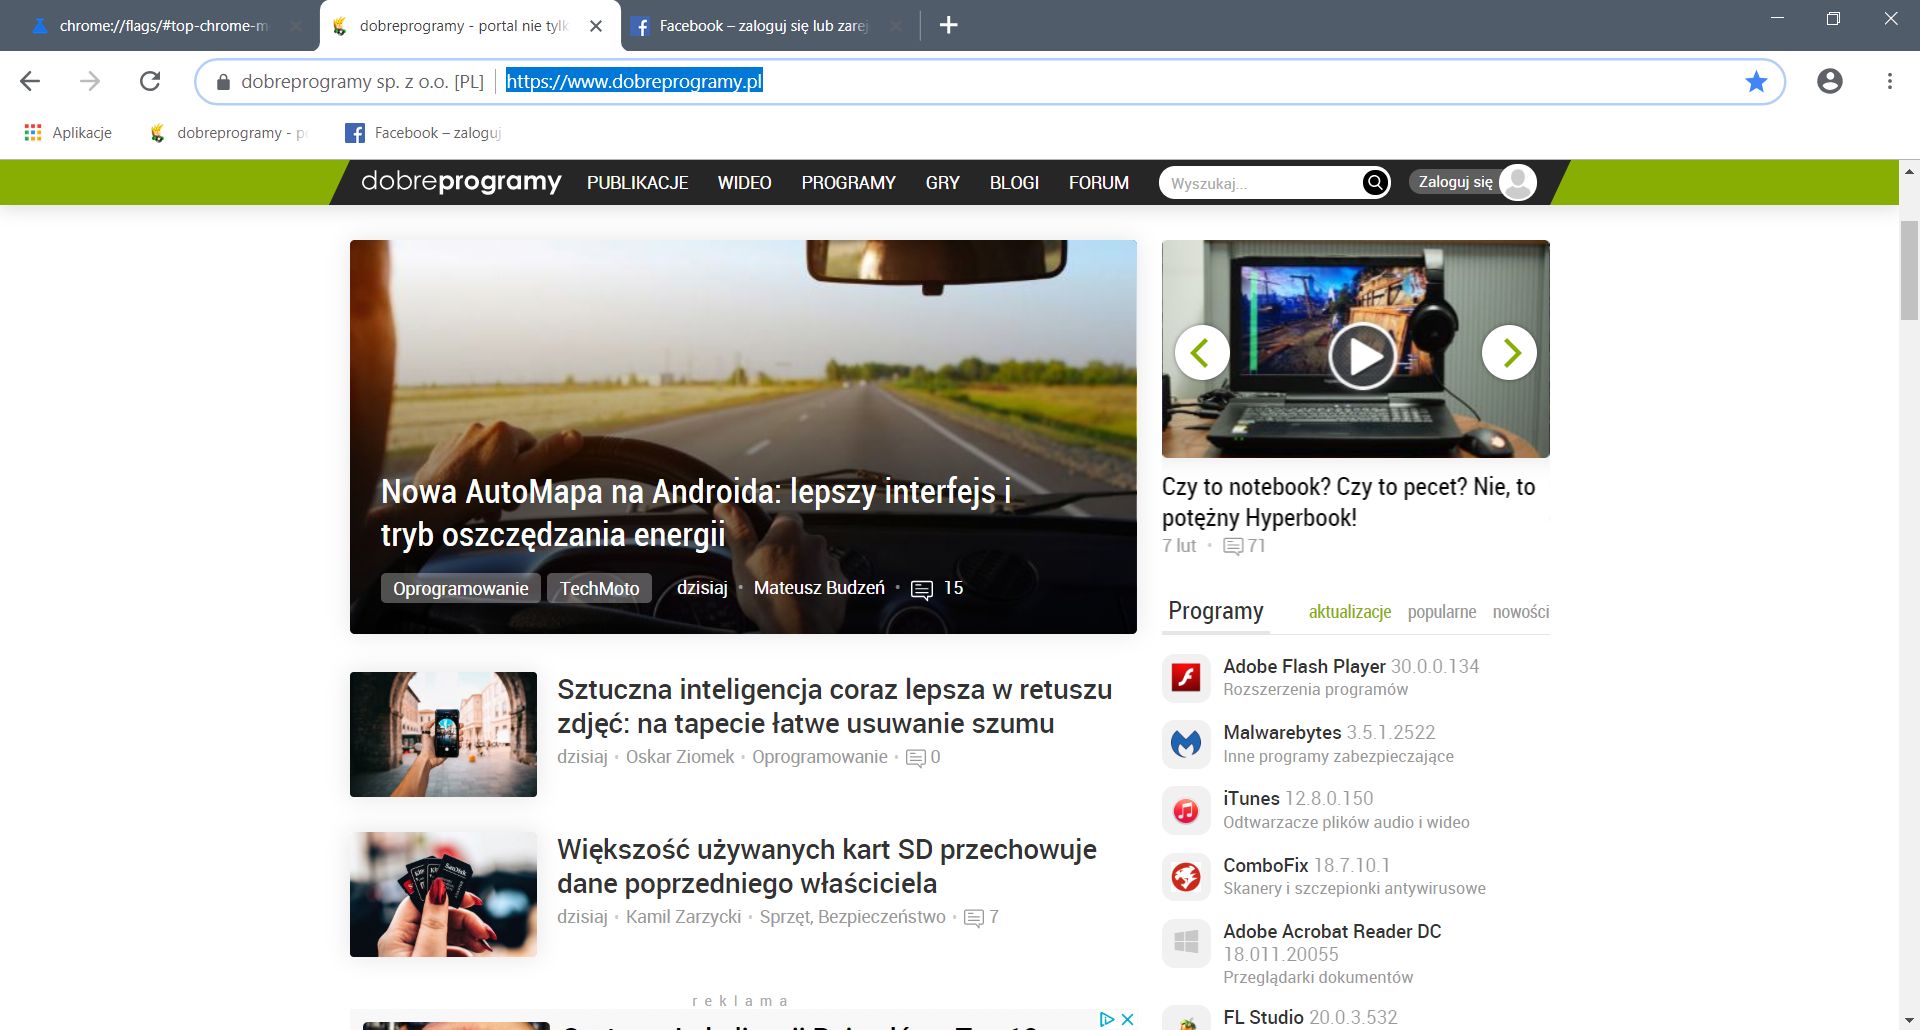Open a new browser tab
1920x1030 pixels.
pos(949,25)
